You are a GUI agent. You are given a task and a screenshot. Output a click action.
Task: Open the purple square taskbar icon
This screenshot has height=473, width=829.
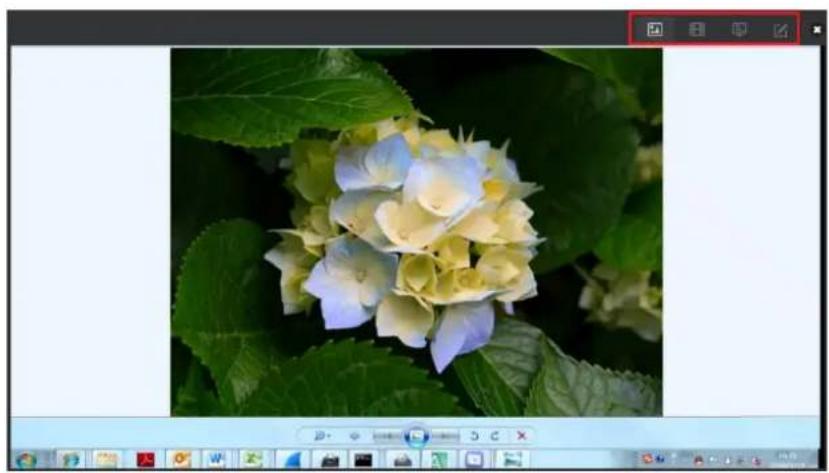pos(474,460)
